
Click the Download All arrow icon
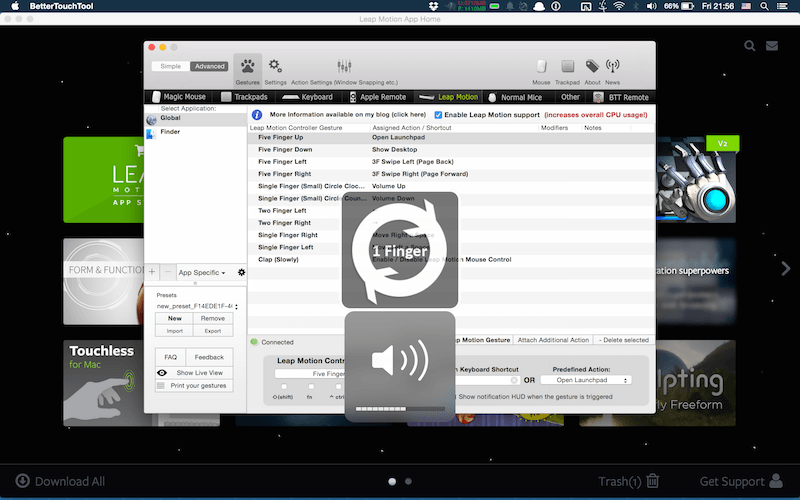click(x=22, y=481)
